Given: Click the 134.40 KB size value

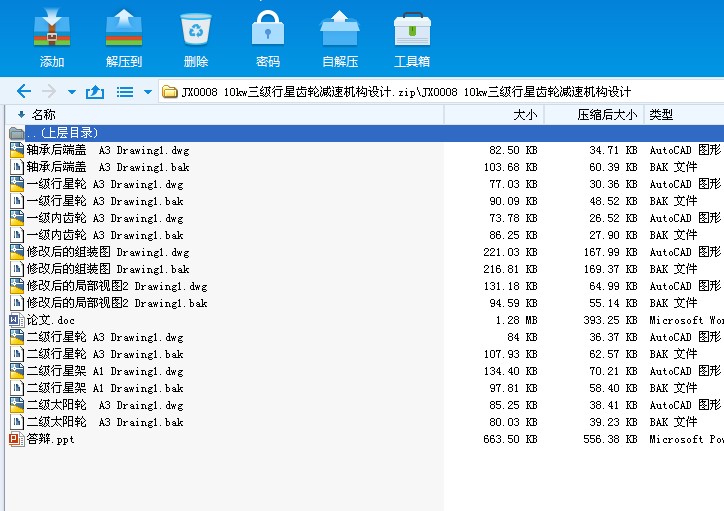Looking at the screenshot, I should coord(510,371).
